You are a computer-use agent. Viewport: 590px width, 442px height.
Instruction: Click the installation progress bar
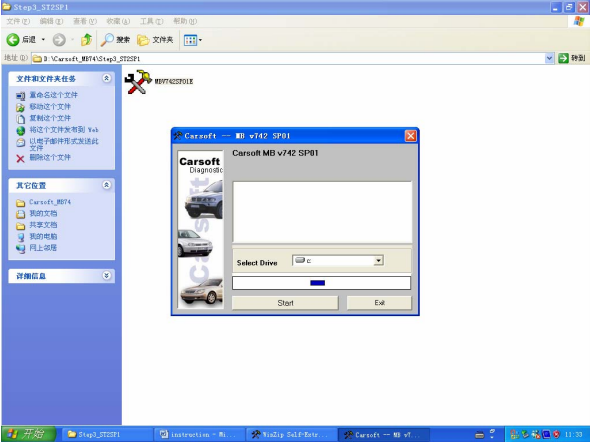tap(321, 283)
